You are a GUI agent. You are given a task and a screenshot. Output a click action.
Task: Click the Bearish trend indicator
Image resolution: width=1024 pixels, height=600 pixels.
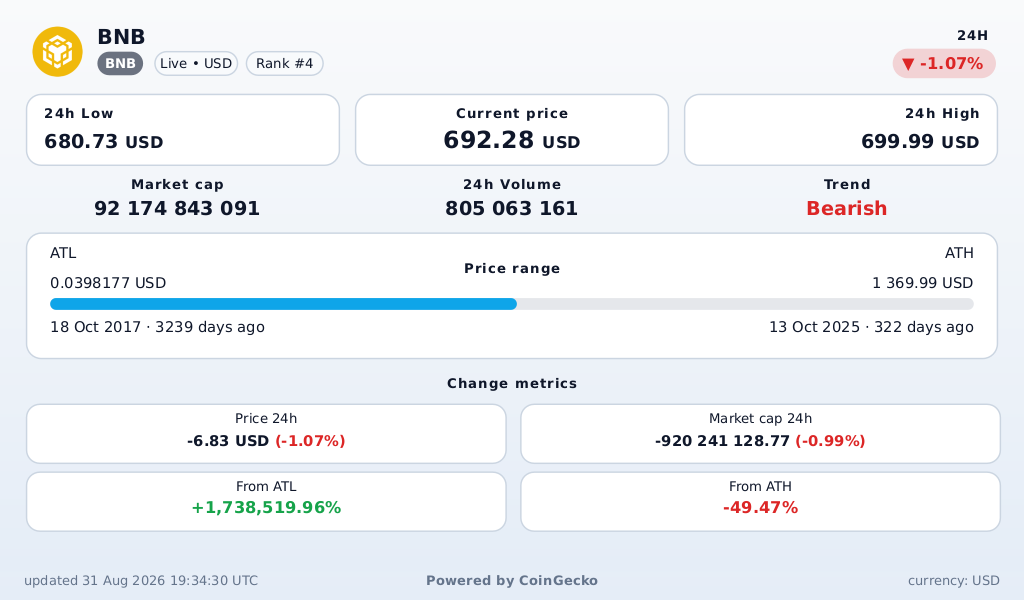[x=846, y=208]
